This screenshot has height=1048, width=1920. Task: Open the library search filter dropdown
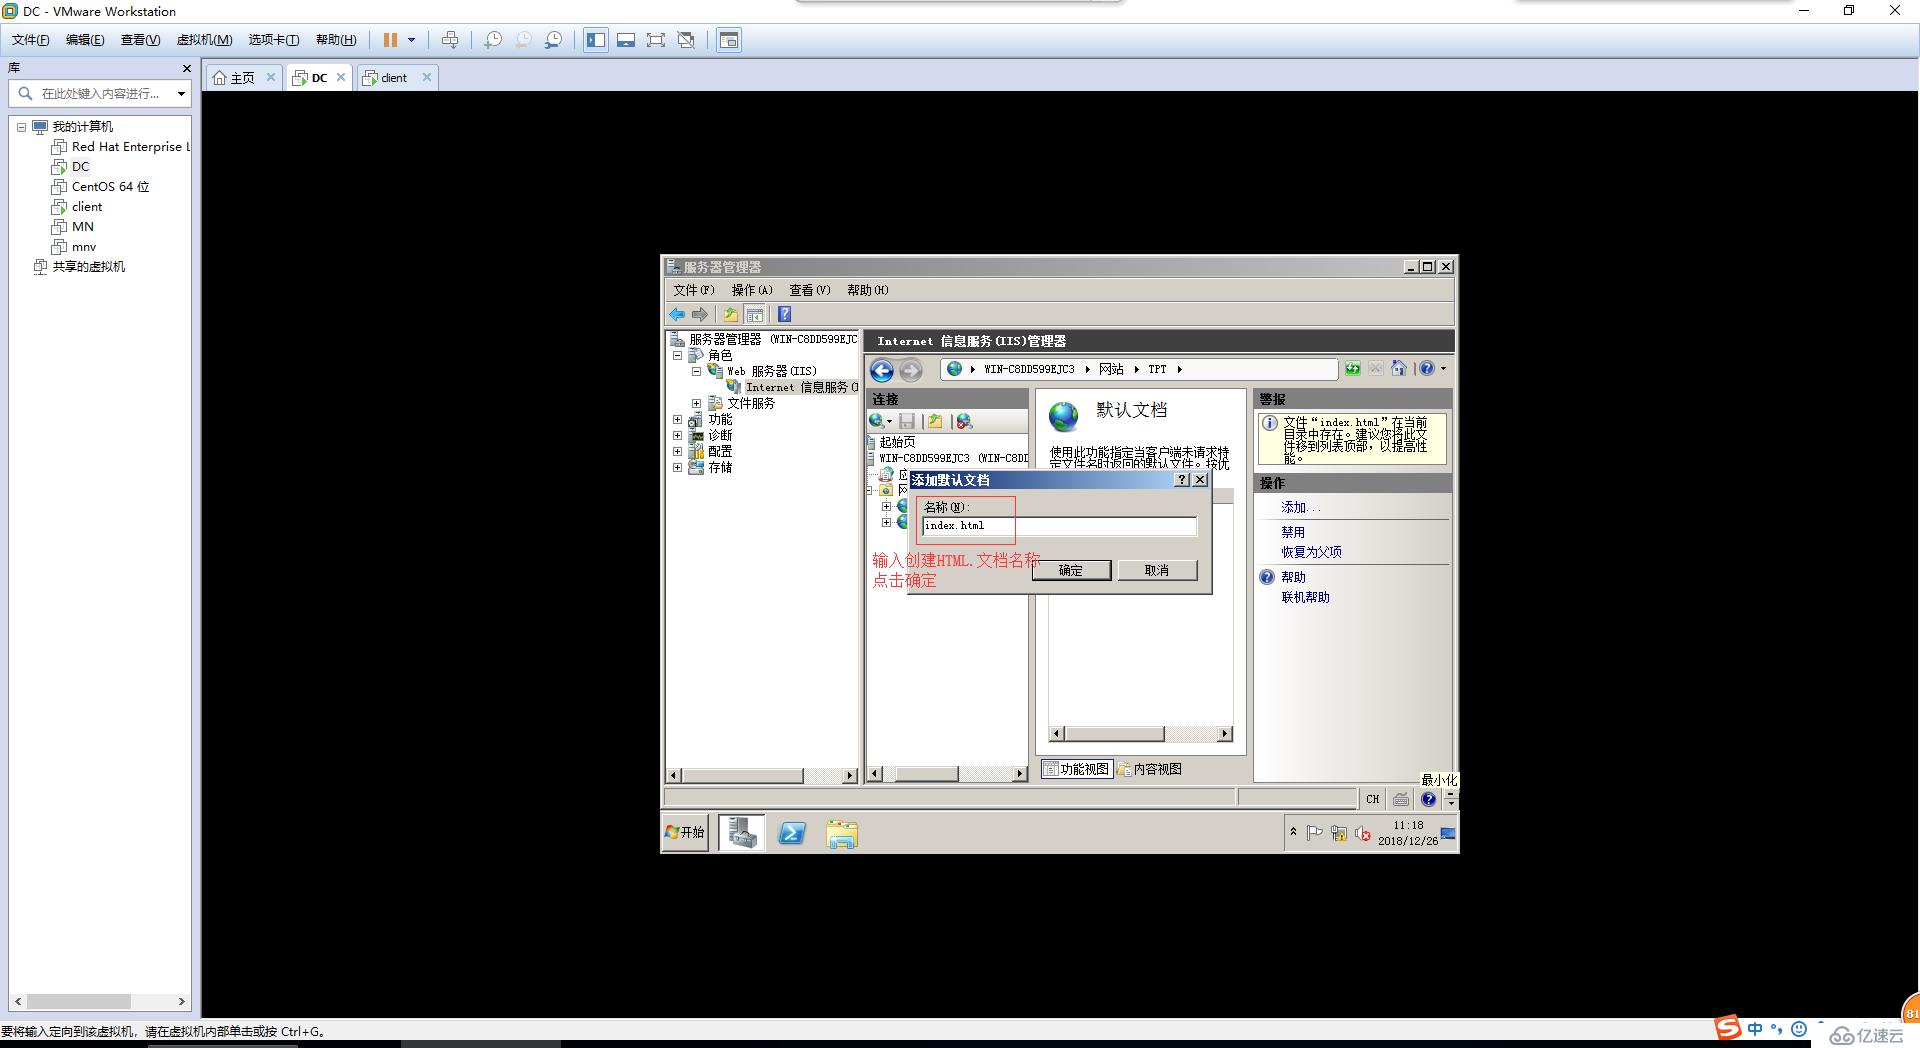click(181, 94)
